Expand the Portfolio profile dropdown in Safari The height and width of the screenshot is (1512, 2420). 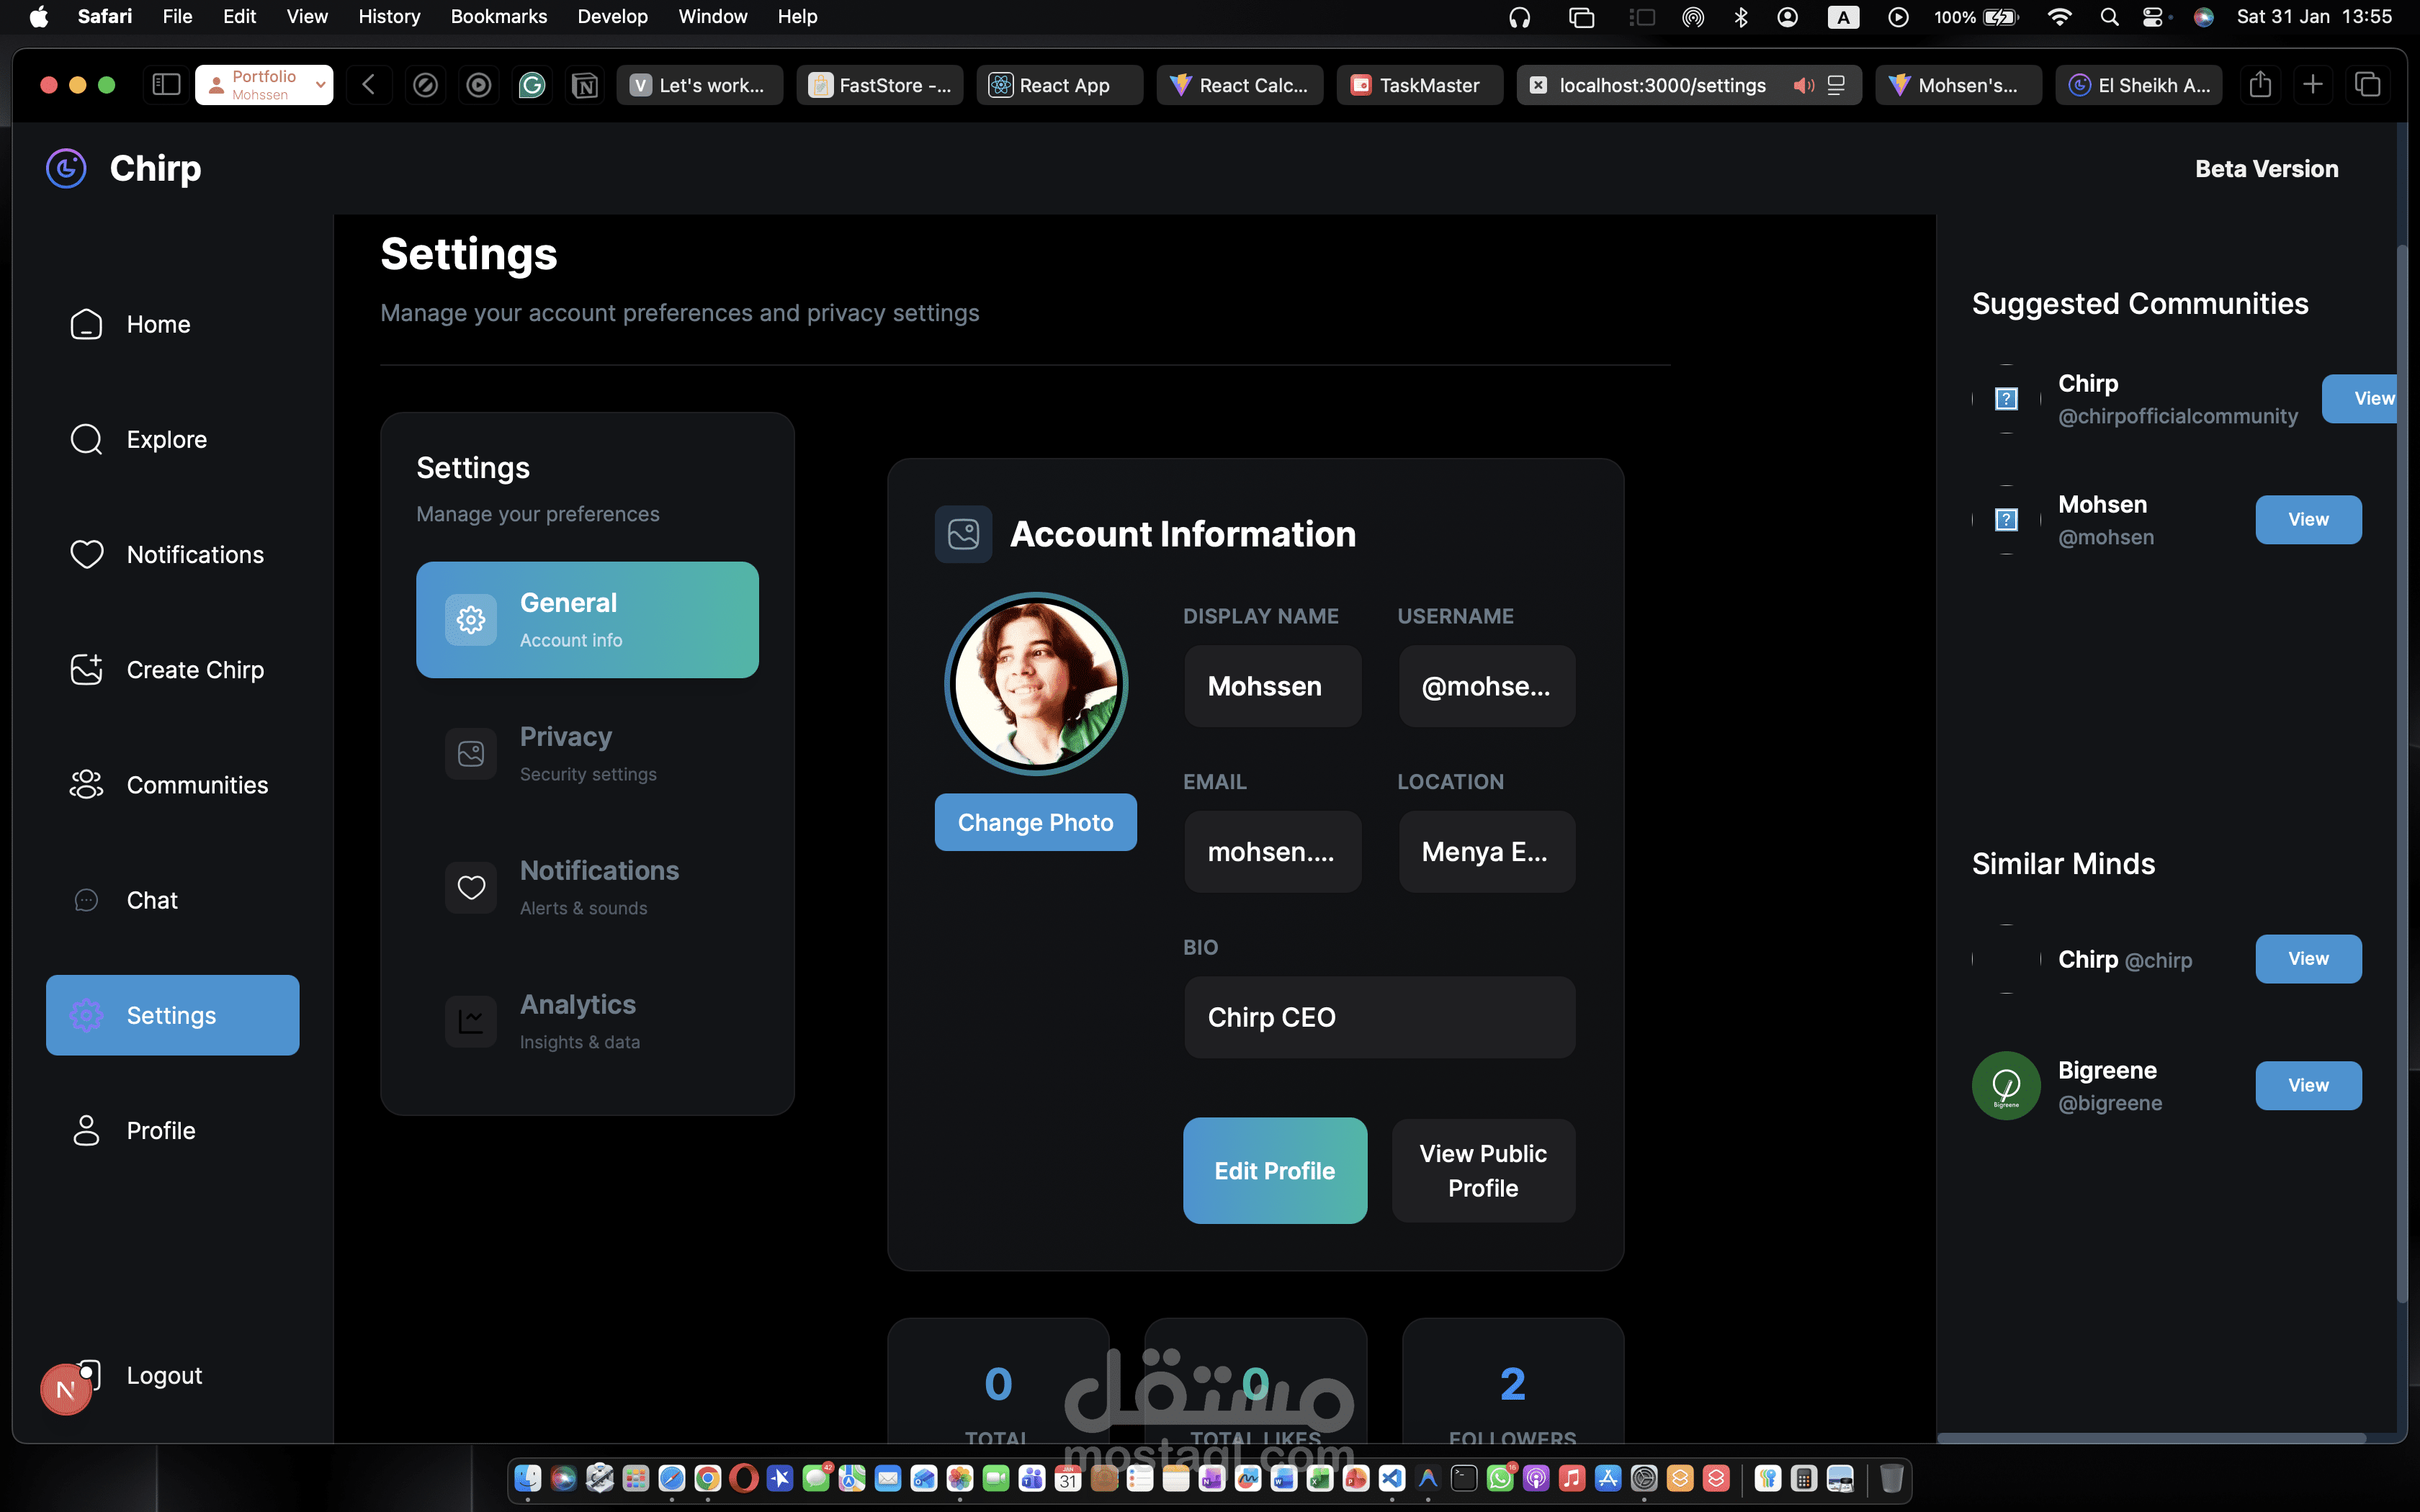pos(320,85)
